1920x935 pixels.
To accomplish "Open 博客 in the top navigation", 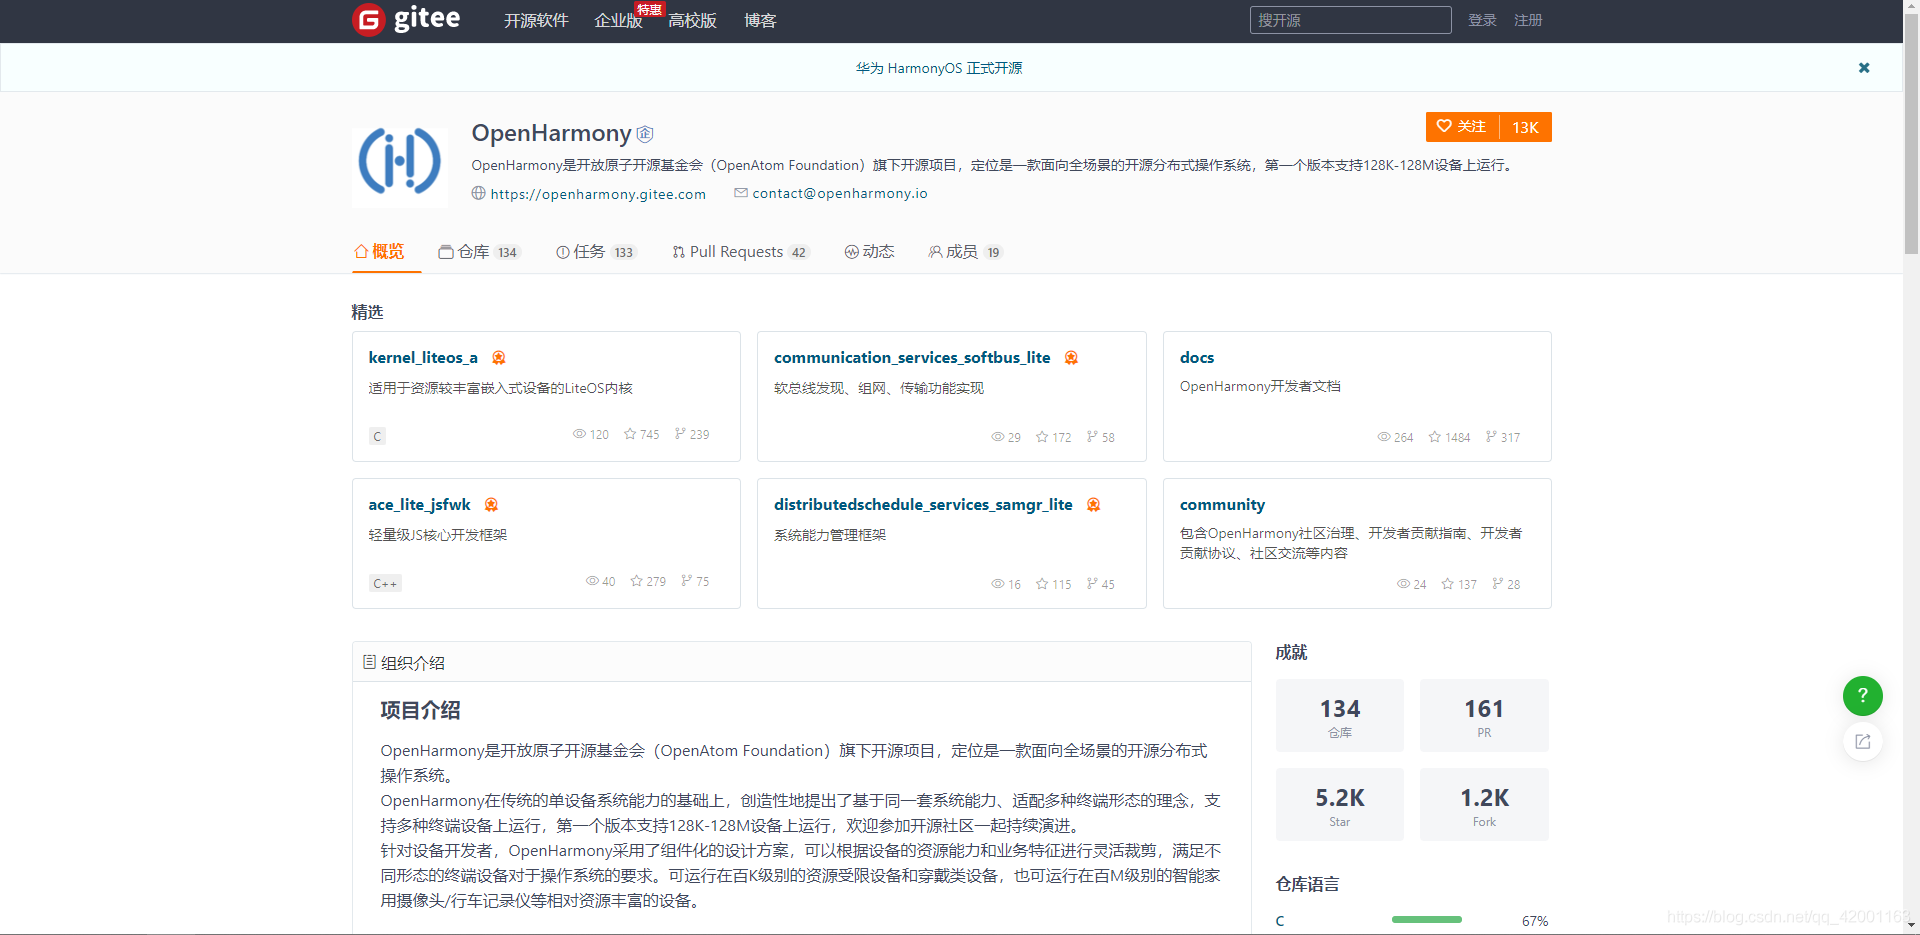I will point(760,21).
